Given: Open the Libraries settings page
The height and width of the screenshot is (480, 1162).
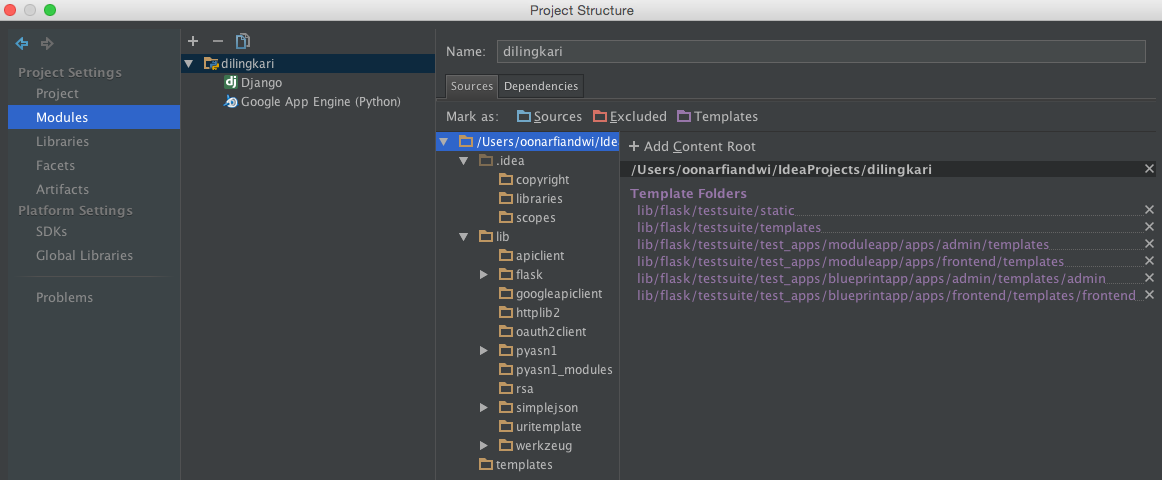Looking at the screenshot, I should pos(62,141).
